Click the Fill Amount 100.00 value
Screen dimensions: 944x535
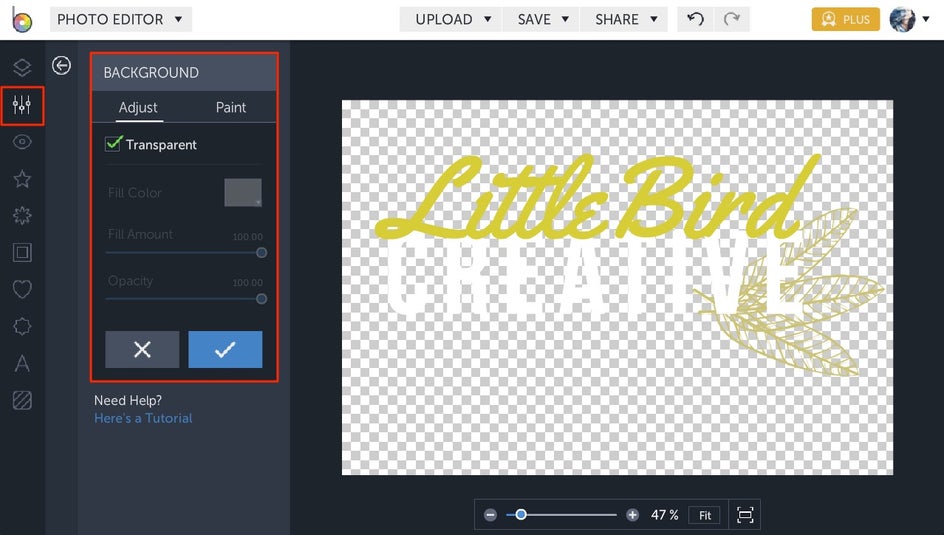(247, 237)
